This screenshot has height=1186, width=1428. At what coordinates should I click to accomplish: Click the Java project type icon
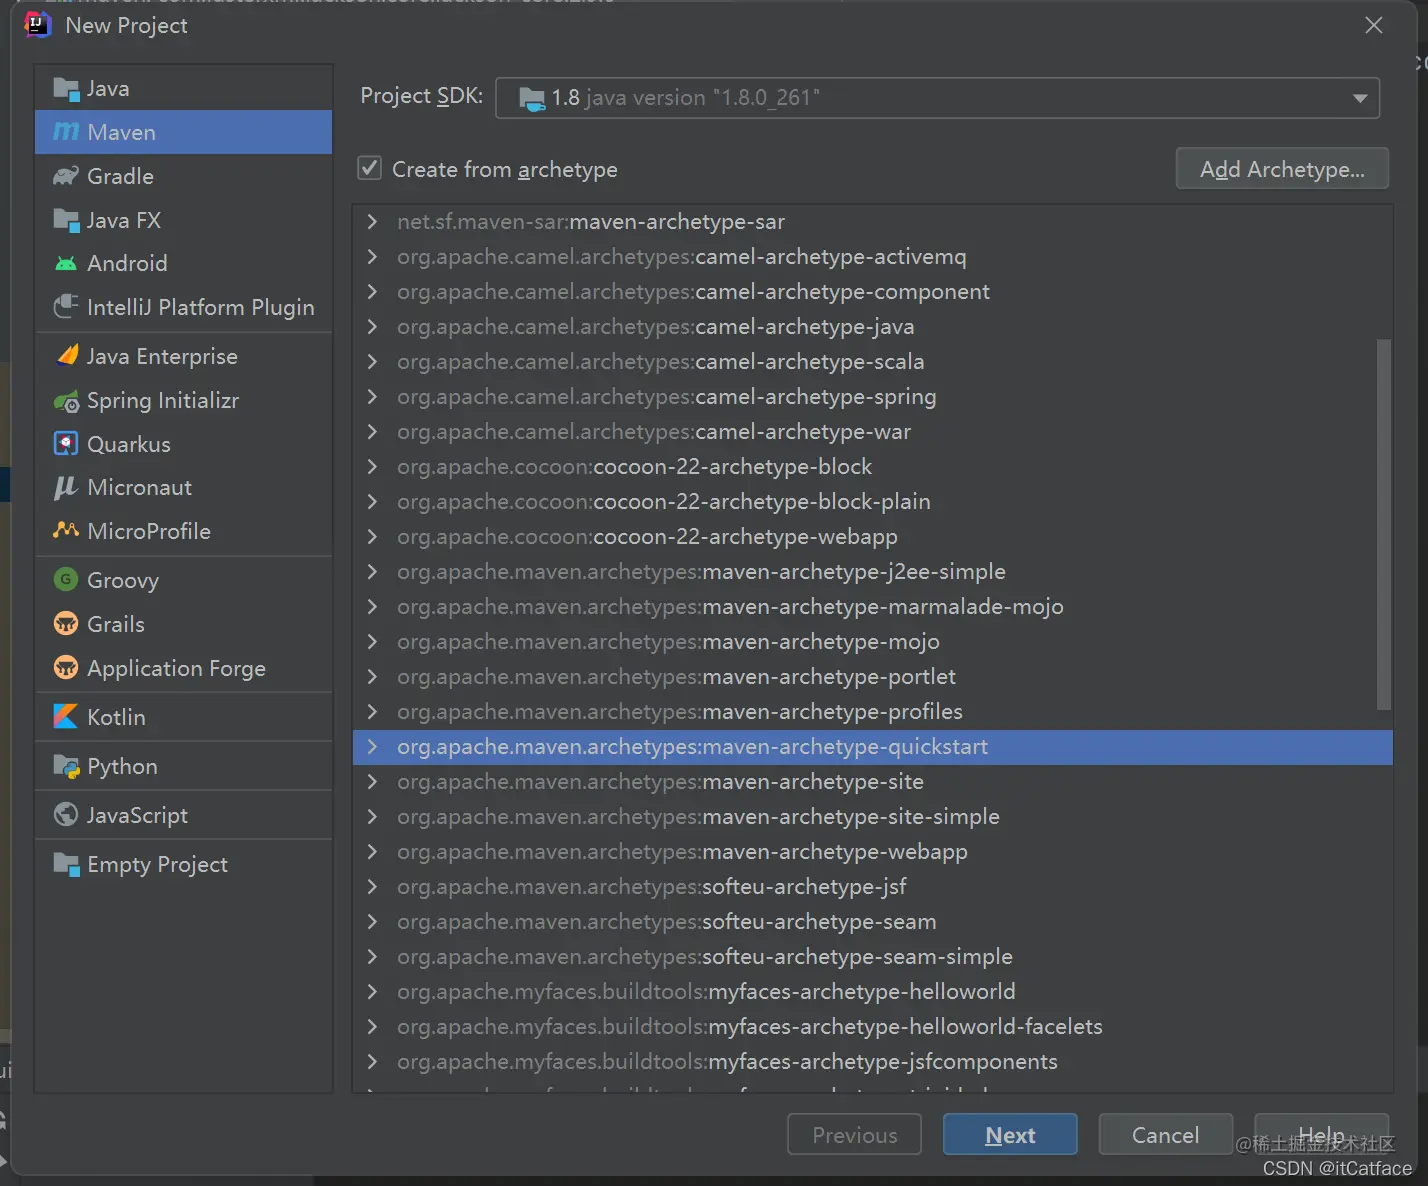click(66, 89)
